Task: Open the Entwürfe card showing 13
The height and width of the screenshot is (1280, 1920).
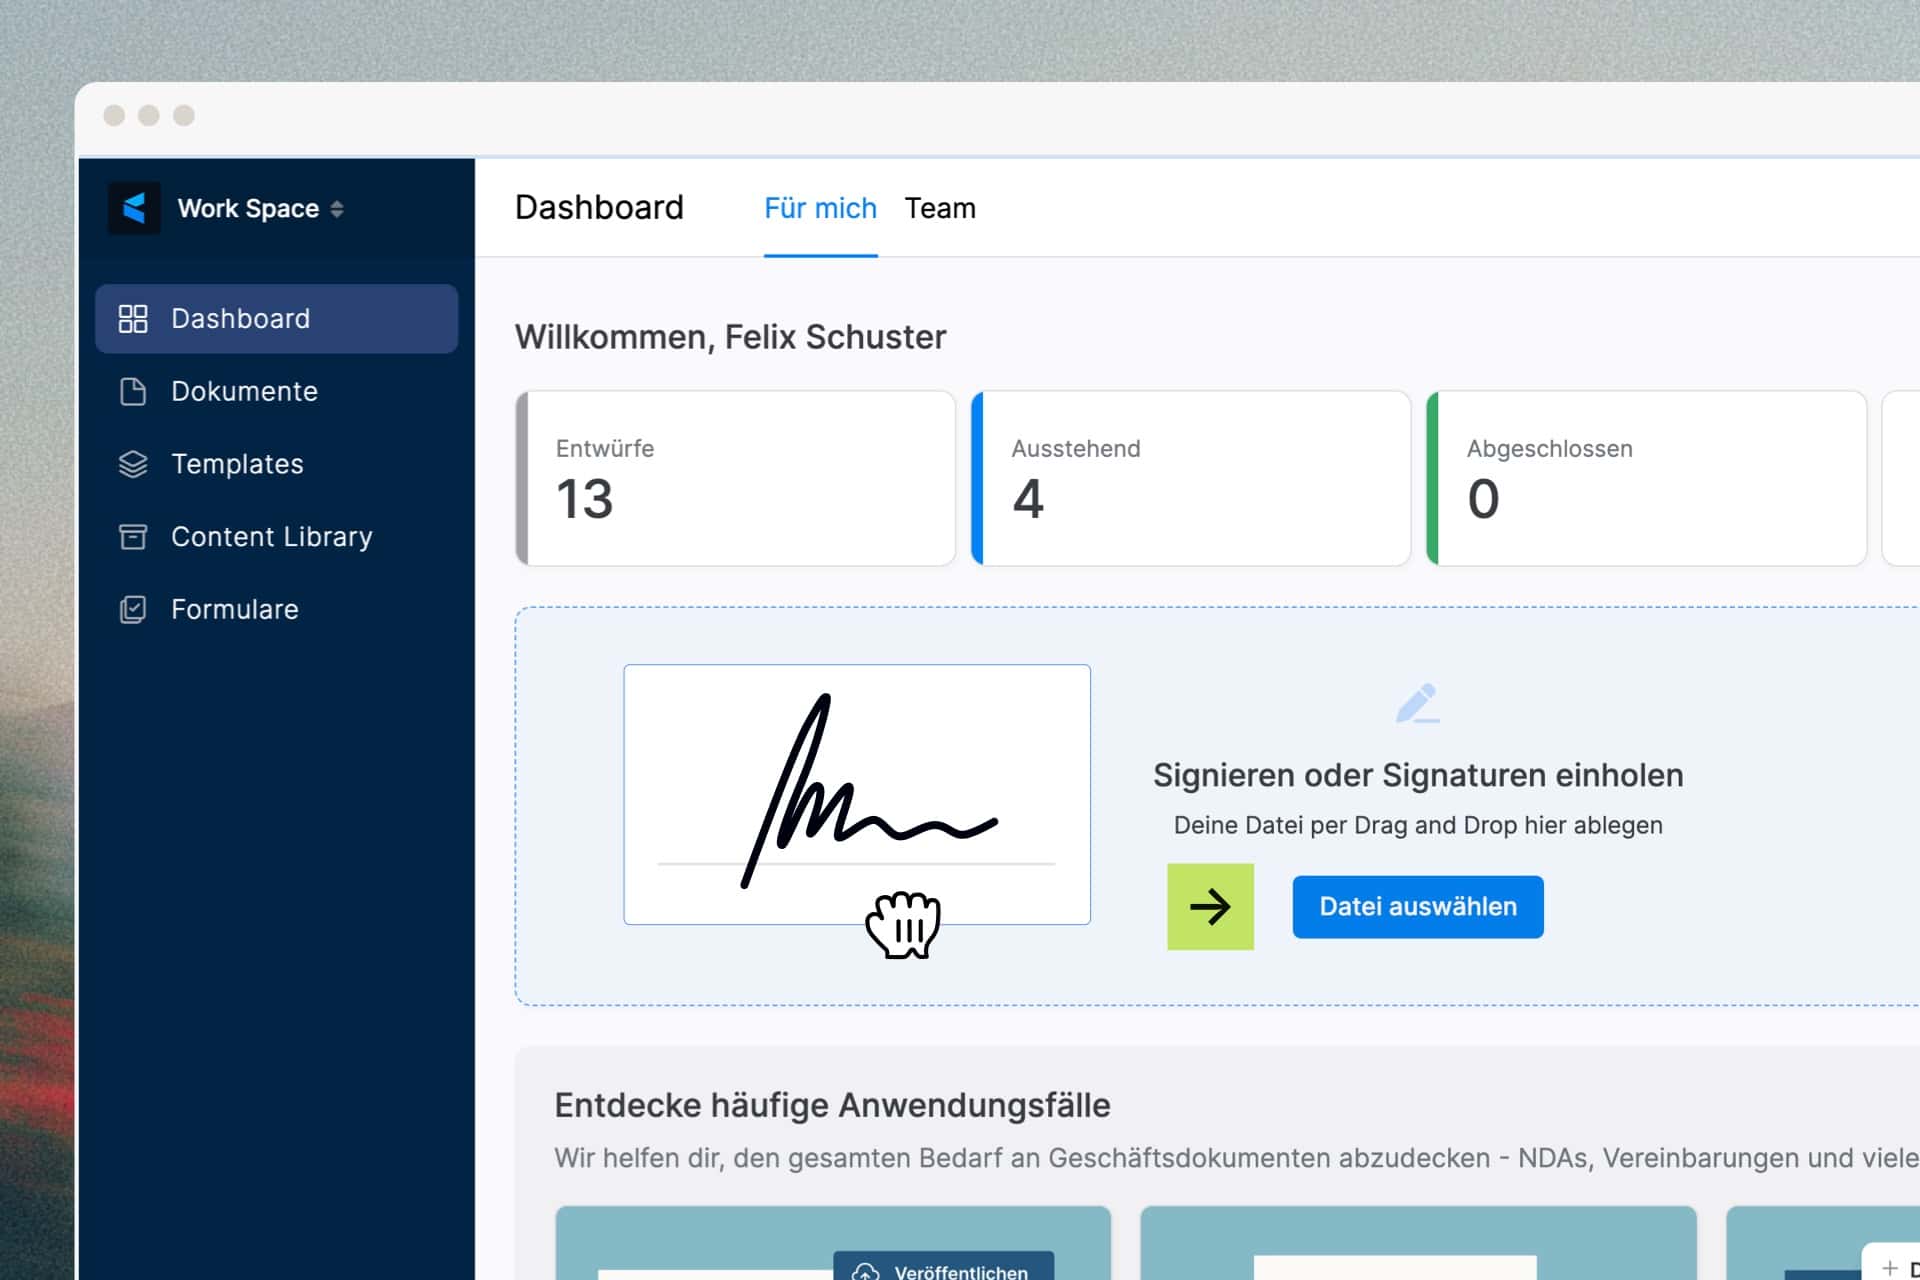Action: [737, 478]
